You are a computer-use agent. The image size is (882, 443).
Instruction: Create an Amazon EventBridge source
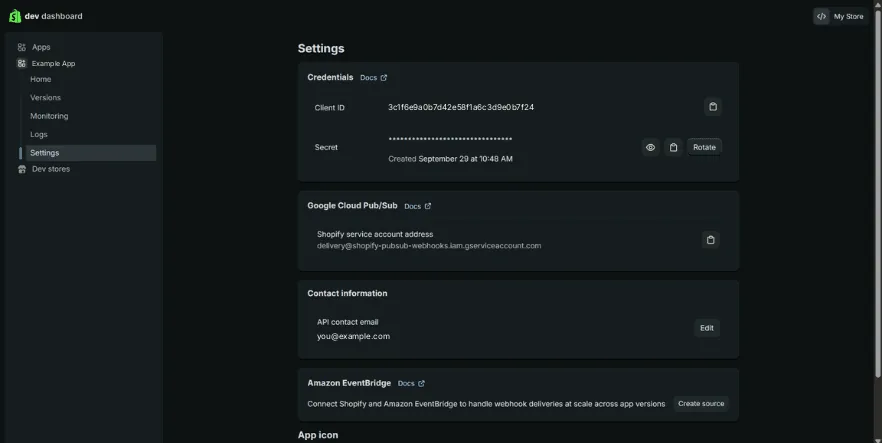coord(701,404)
